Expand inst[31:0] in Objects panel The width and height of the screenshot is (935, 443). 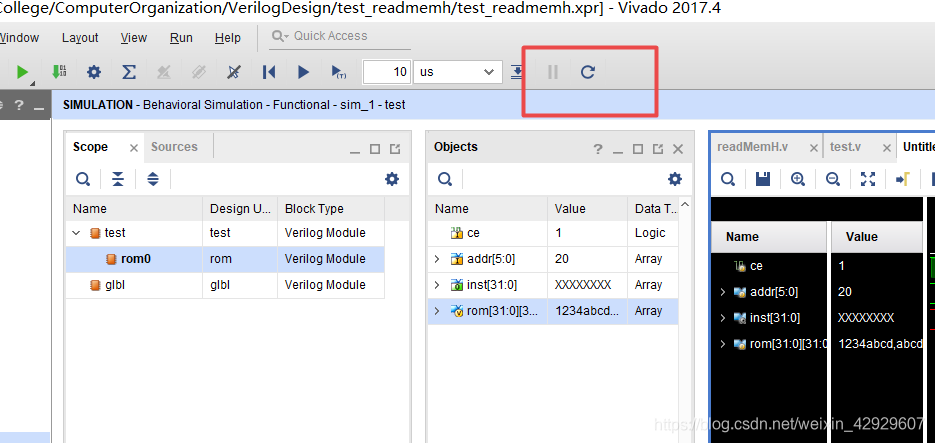437,285
